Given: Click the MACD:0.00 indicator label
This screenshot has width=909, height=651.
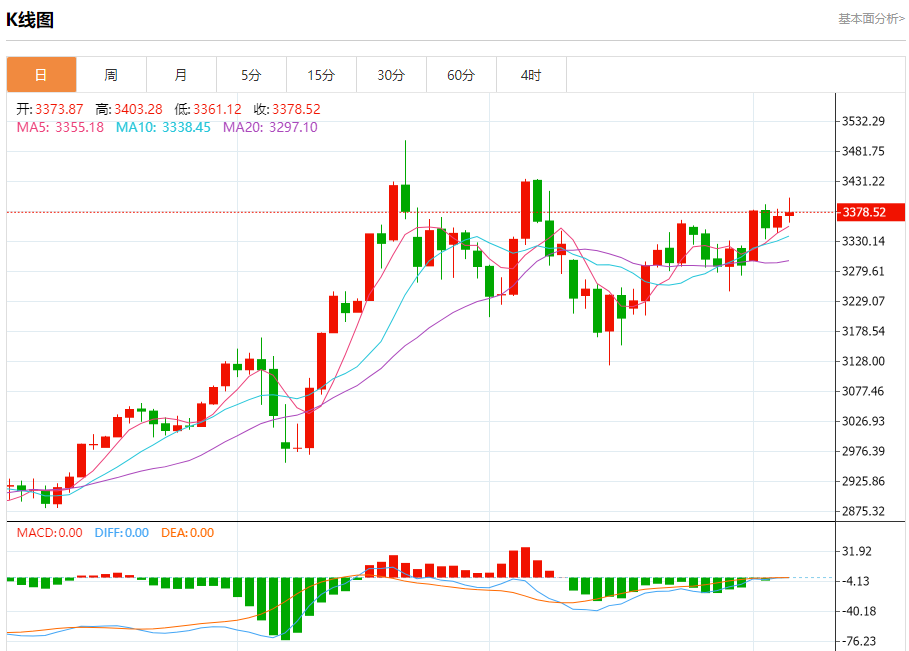Looking at the screenshot, I should 49,533.
